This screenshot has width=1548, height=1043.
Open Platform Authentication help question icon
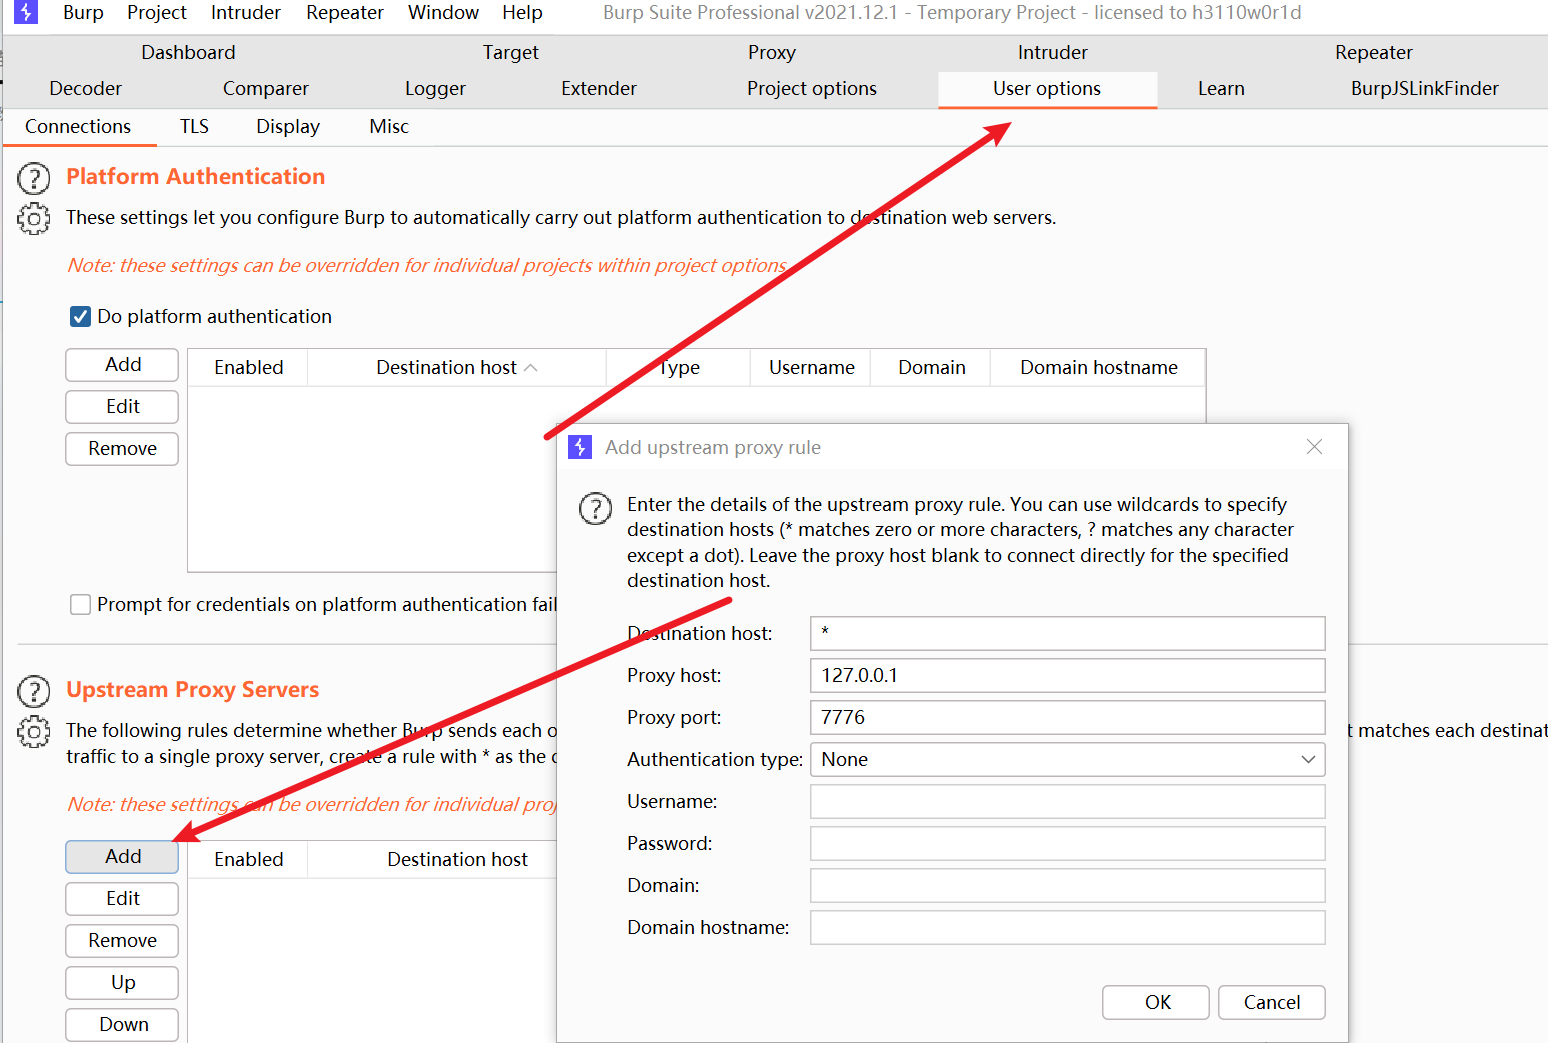[x=34, y=179]
